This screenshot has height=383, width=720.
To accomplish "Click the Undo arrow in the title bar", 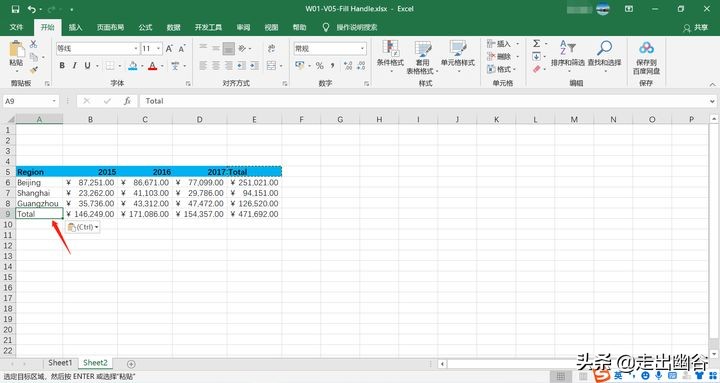I will pos(31,9).
